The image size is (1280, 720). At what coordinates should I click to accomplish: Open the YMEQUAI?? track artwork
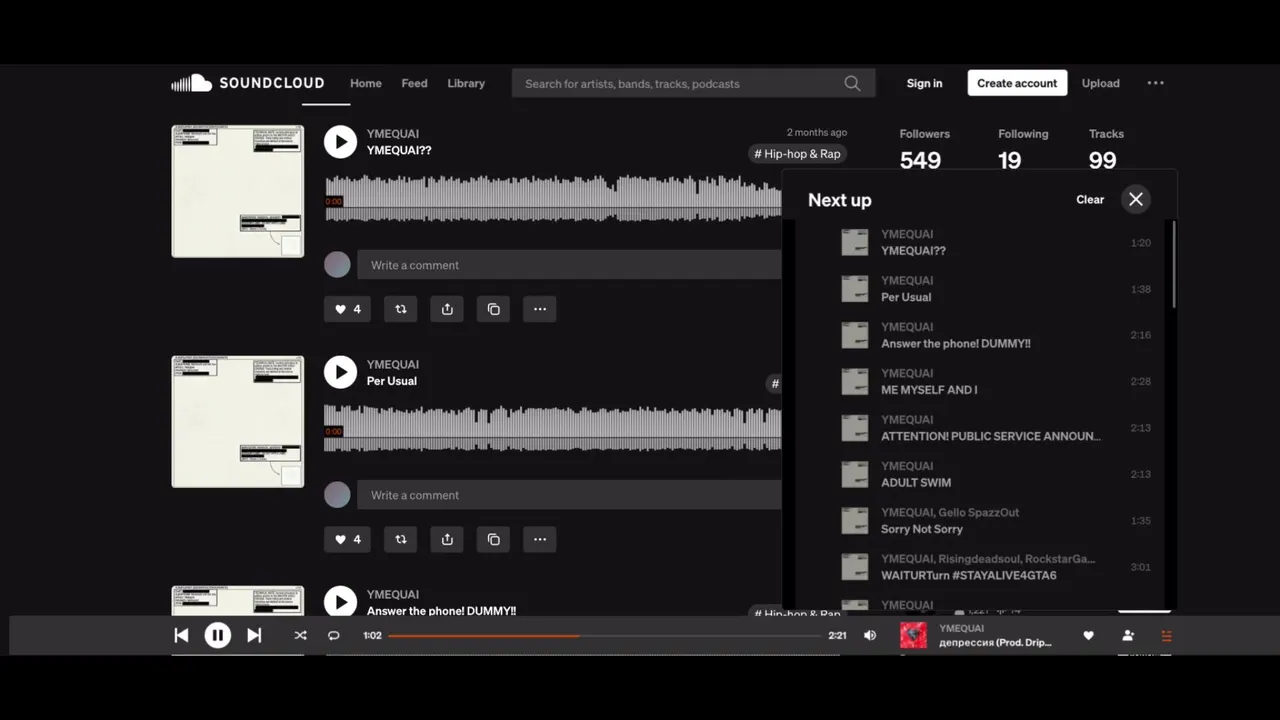pos(238,191)
